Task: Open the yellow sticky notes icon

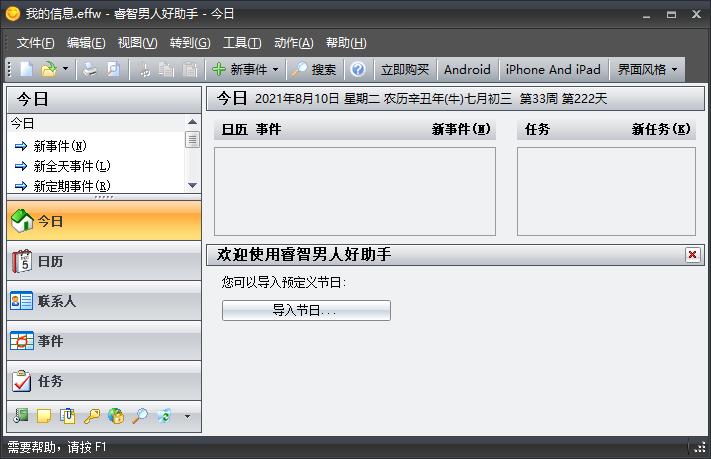Action: click(45, 415)
